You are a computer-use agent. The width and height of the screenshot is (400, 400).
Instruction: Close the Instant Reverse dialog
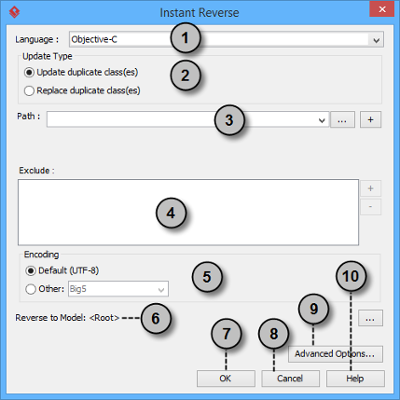click(x=382, y=9)
